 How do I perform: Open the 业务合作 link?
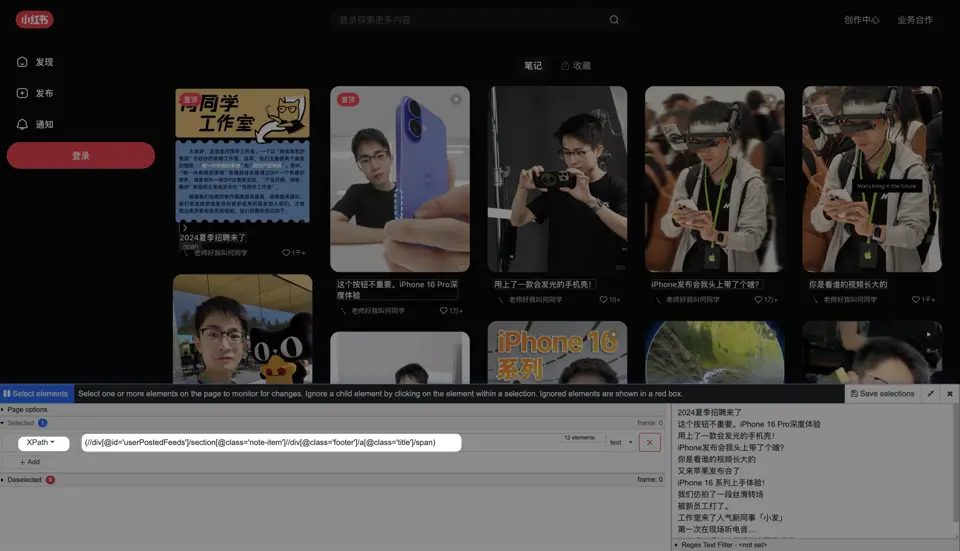coord(915,20)
